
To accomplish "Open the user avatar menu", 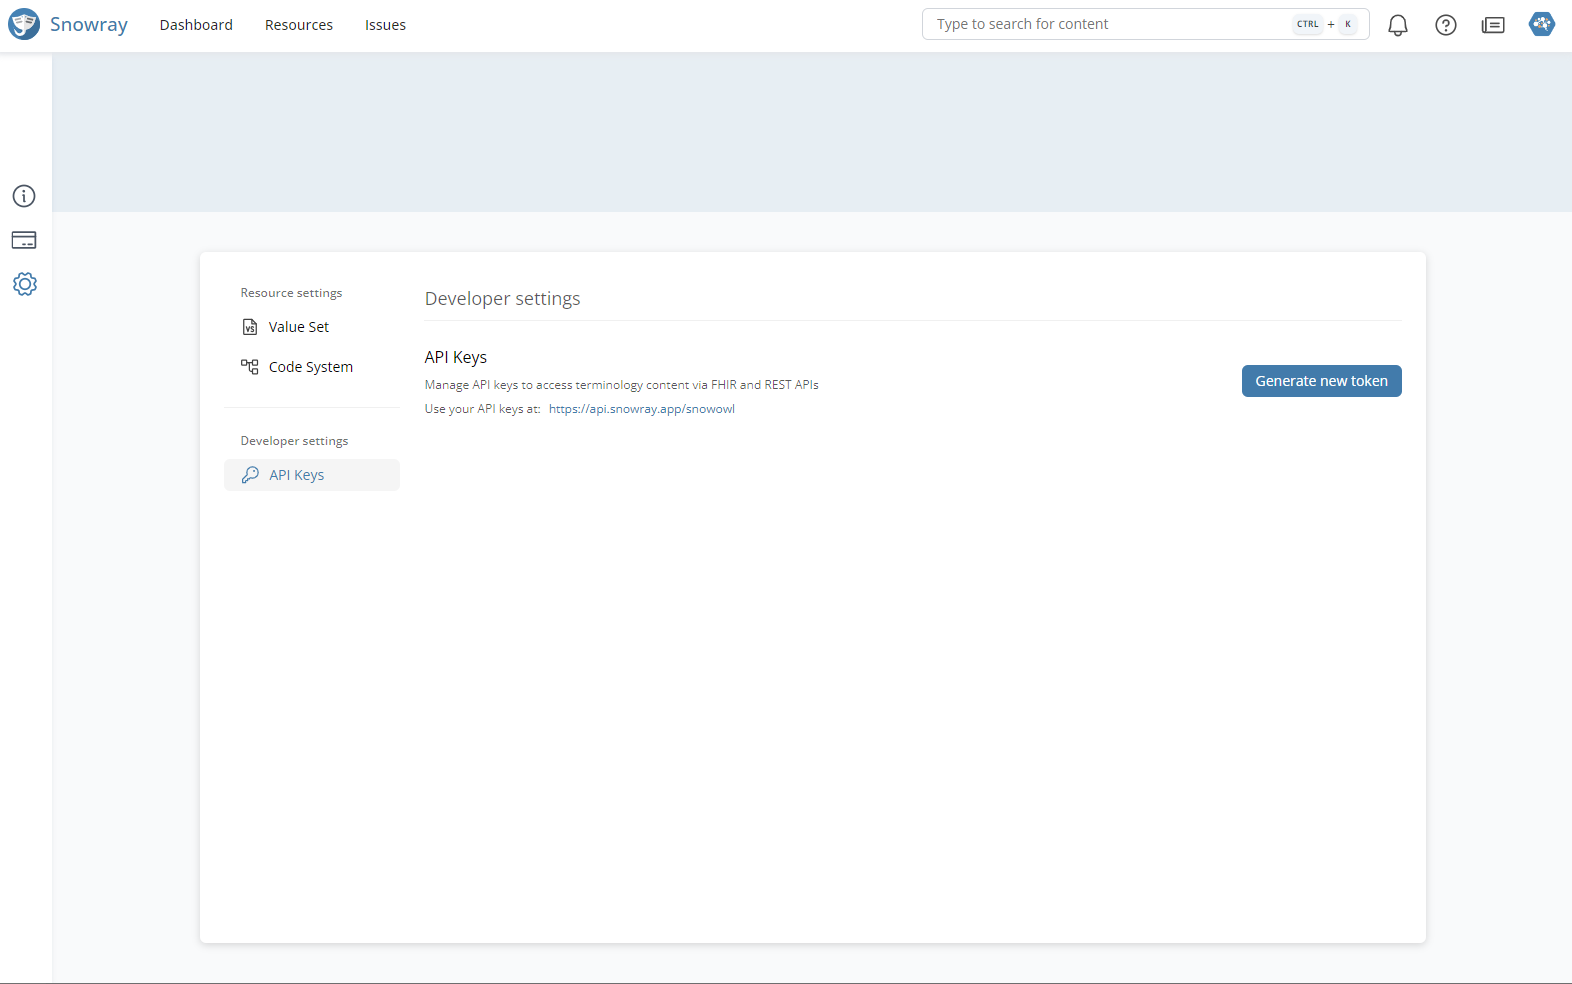I will tap(1542, 24).
